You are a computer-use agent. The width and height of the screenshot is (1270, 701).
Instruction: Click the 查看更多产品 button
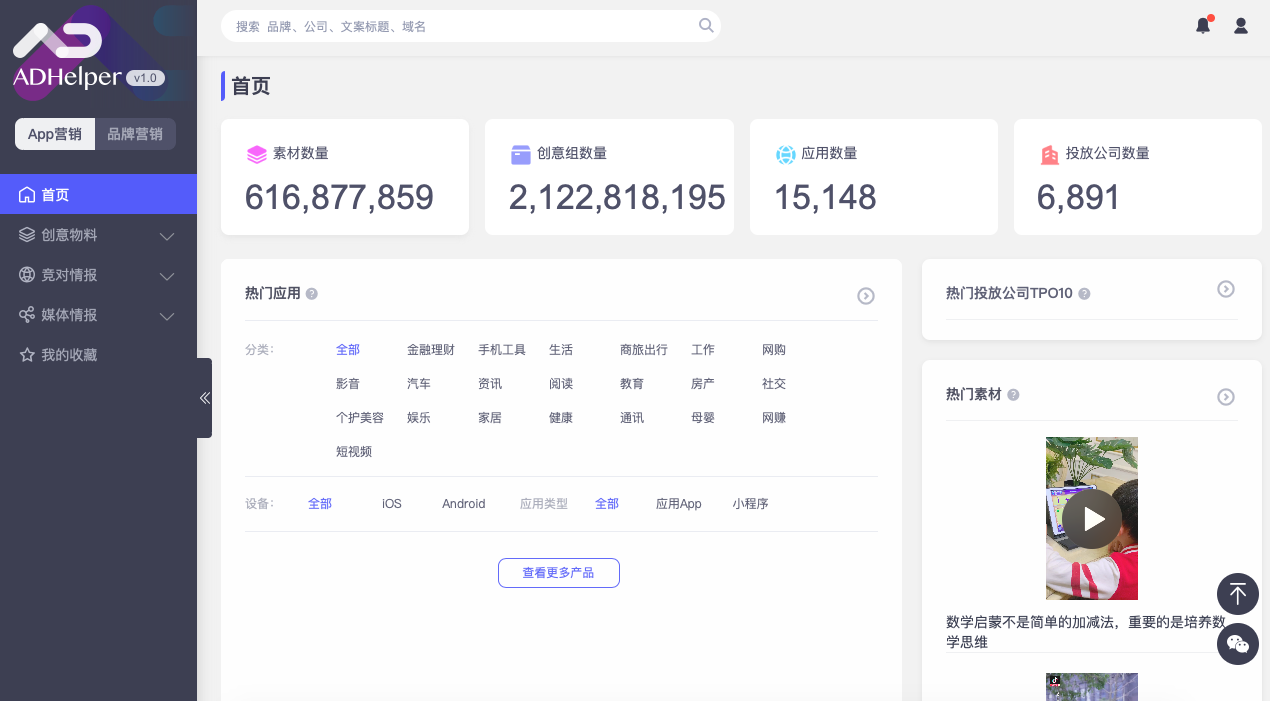coord(559,573)
